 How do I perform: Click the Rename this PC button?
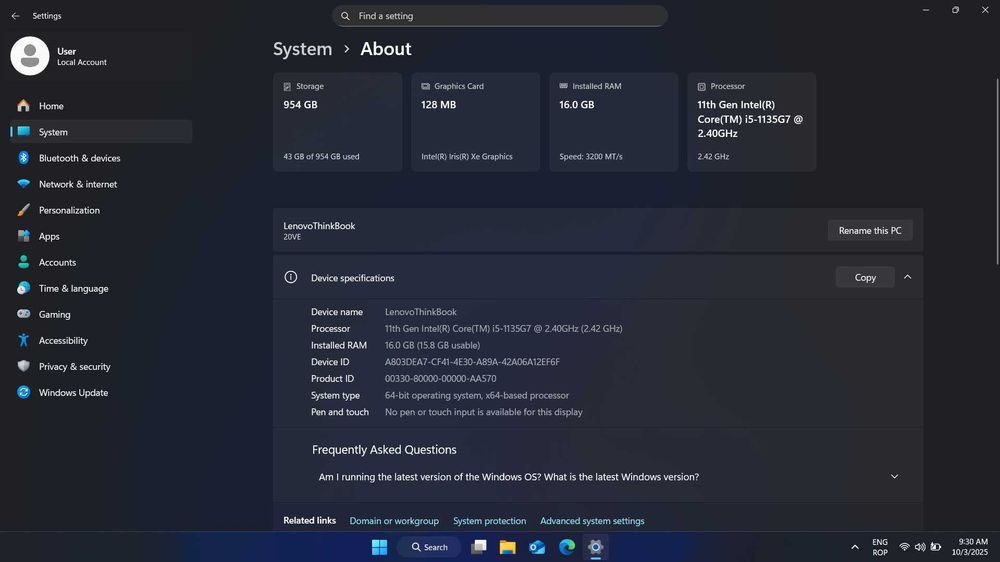[870, 231]
